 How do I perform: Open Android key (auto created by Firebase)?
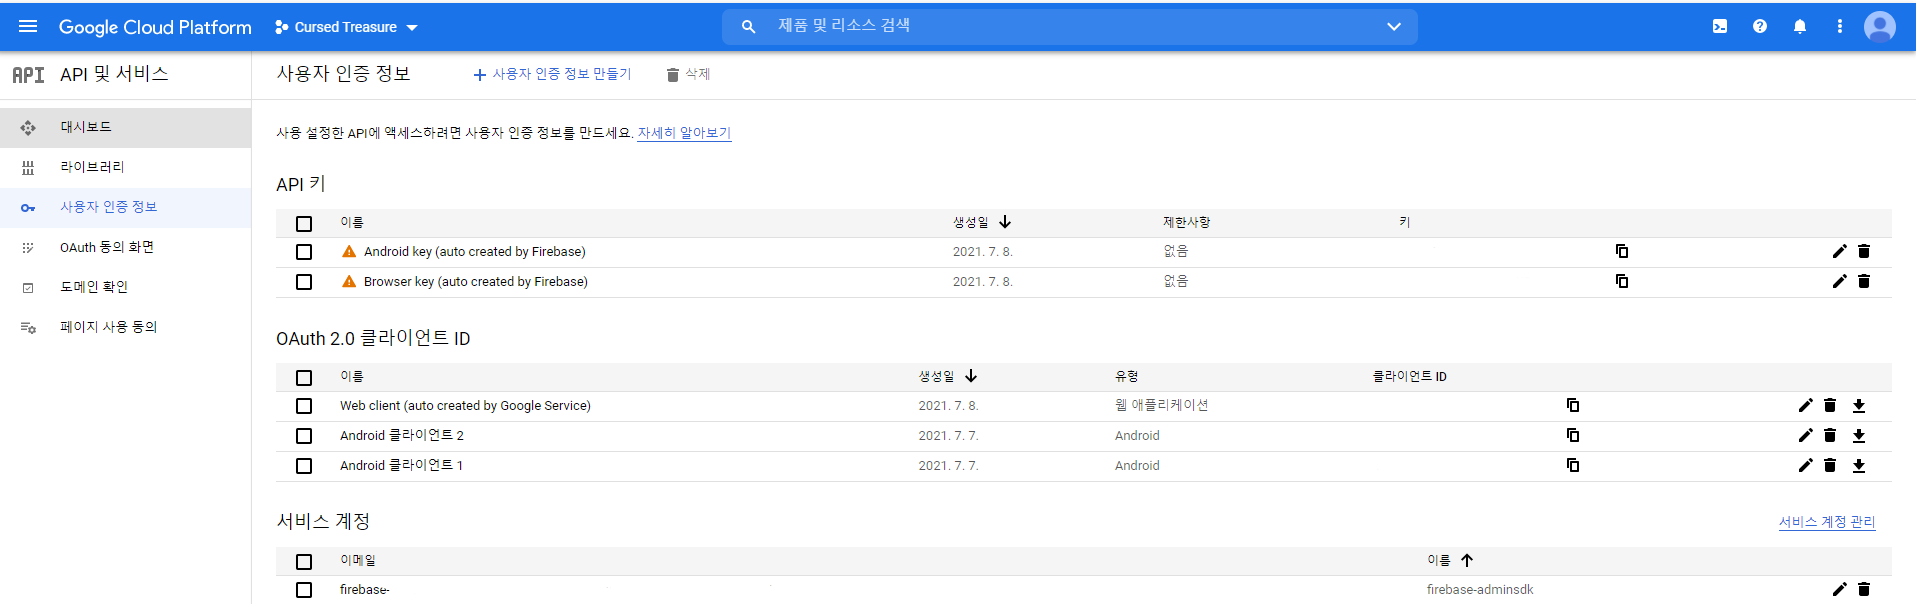tap(475, 252)
